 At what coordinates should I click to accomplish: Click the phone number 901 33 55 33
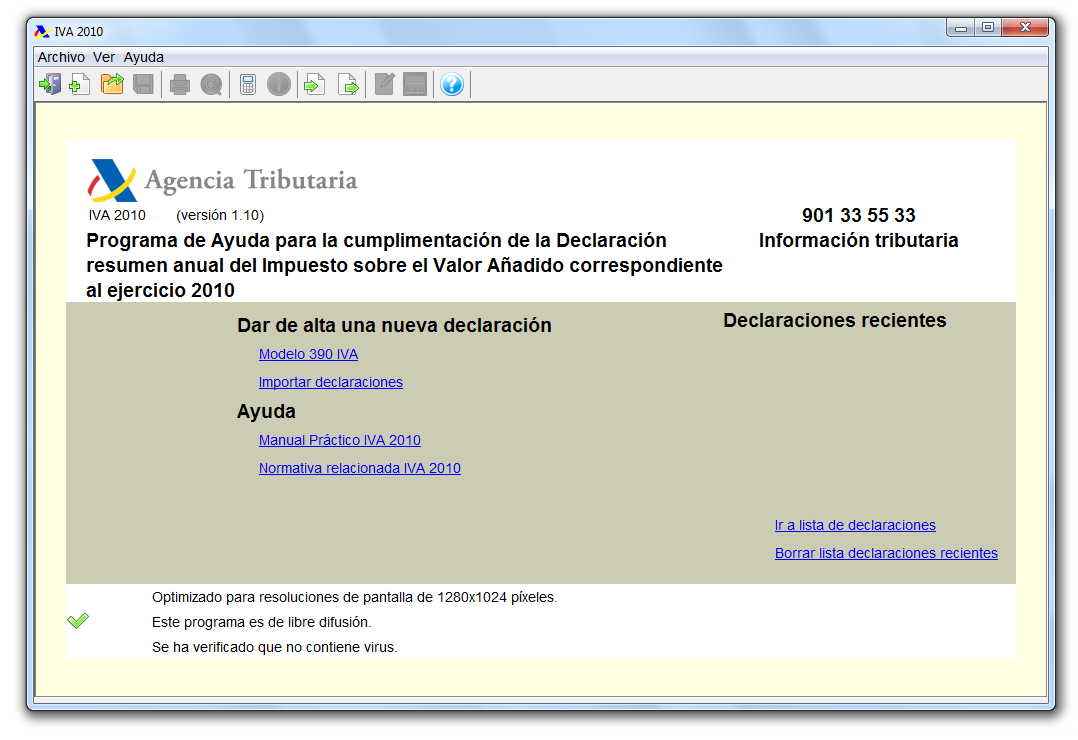[859, 215]
